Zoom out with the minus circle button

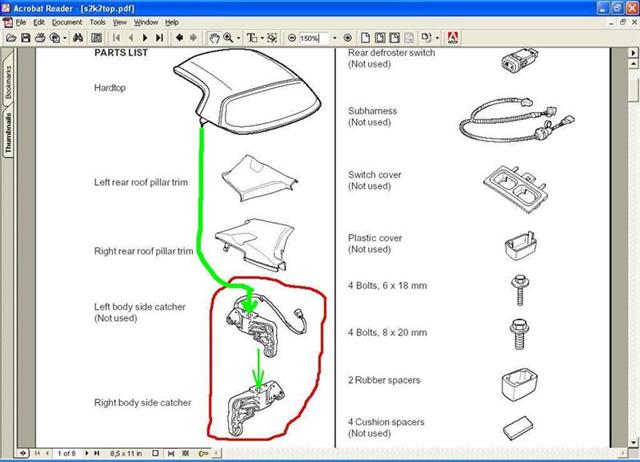pyautogui.click(x=292, y=38)
